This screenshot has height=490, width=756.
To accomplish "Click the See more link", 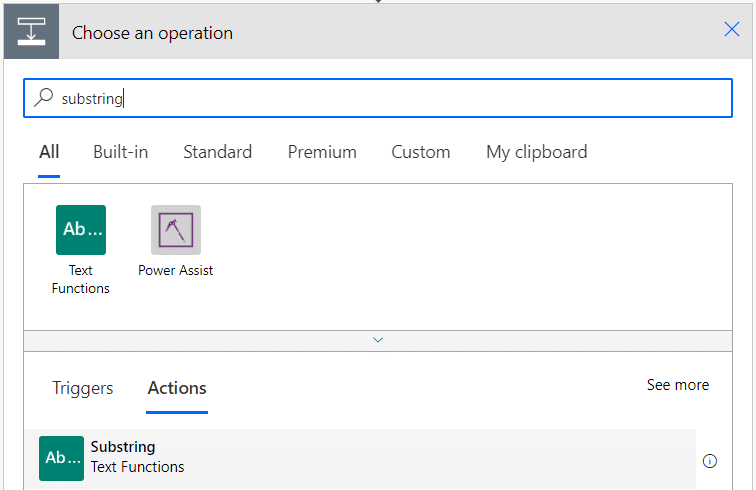I will pyautogui.click(x=678, y=385).
